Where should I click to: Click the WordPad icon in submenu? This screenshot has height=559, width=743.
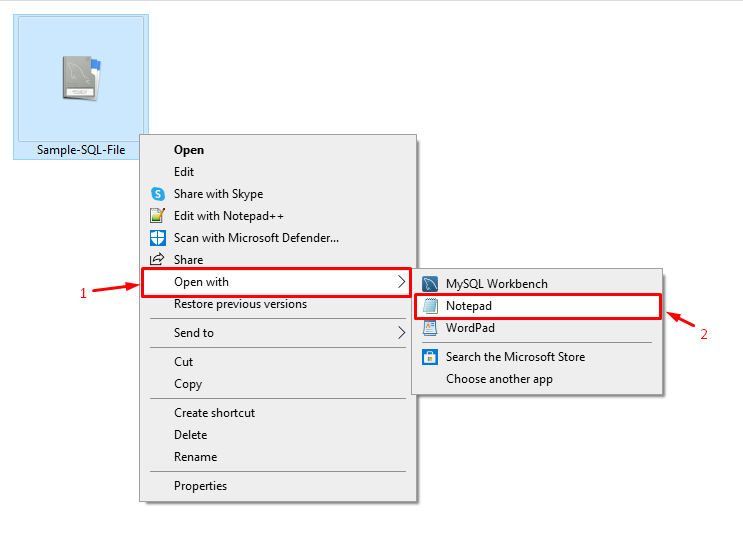tap(430, 328)
